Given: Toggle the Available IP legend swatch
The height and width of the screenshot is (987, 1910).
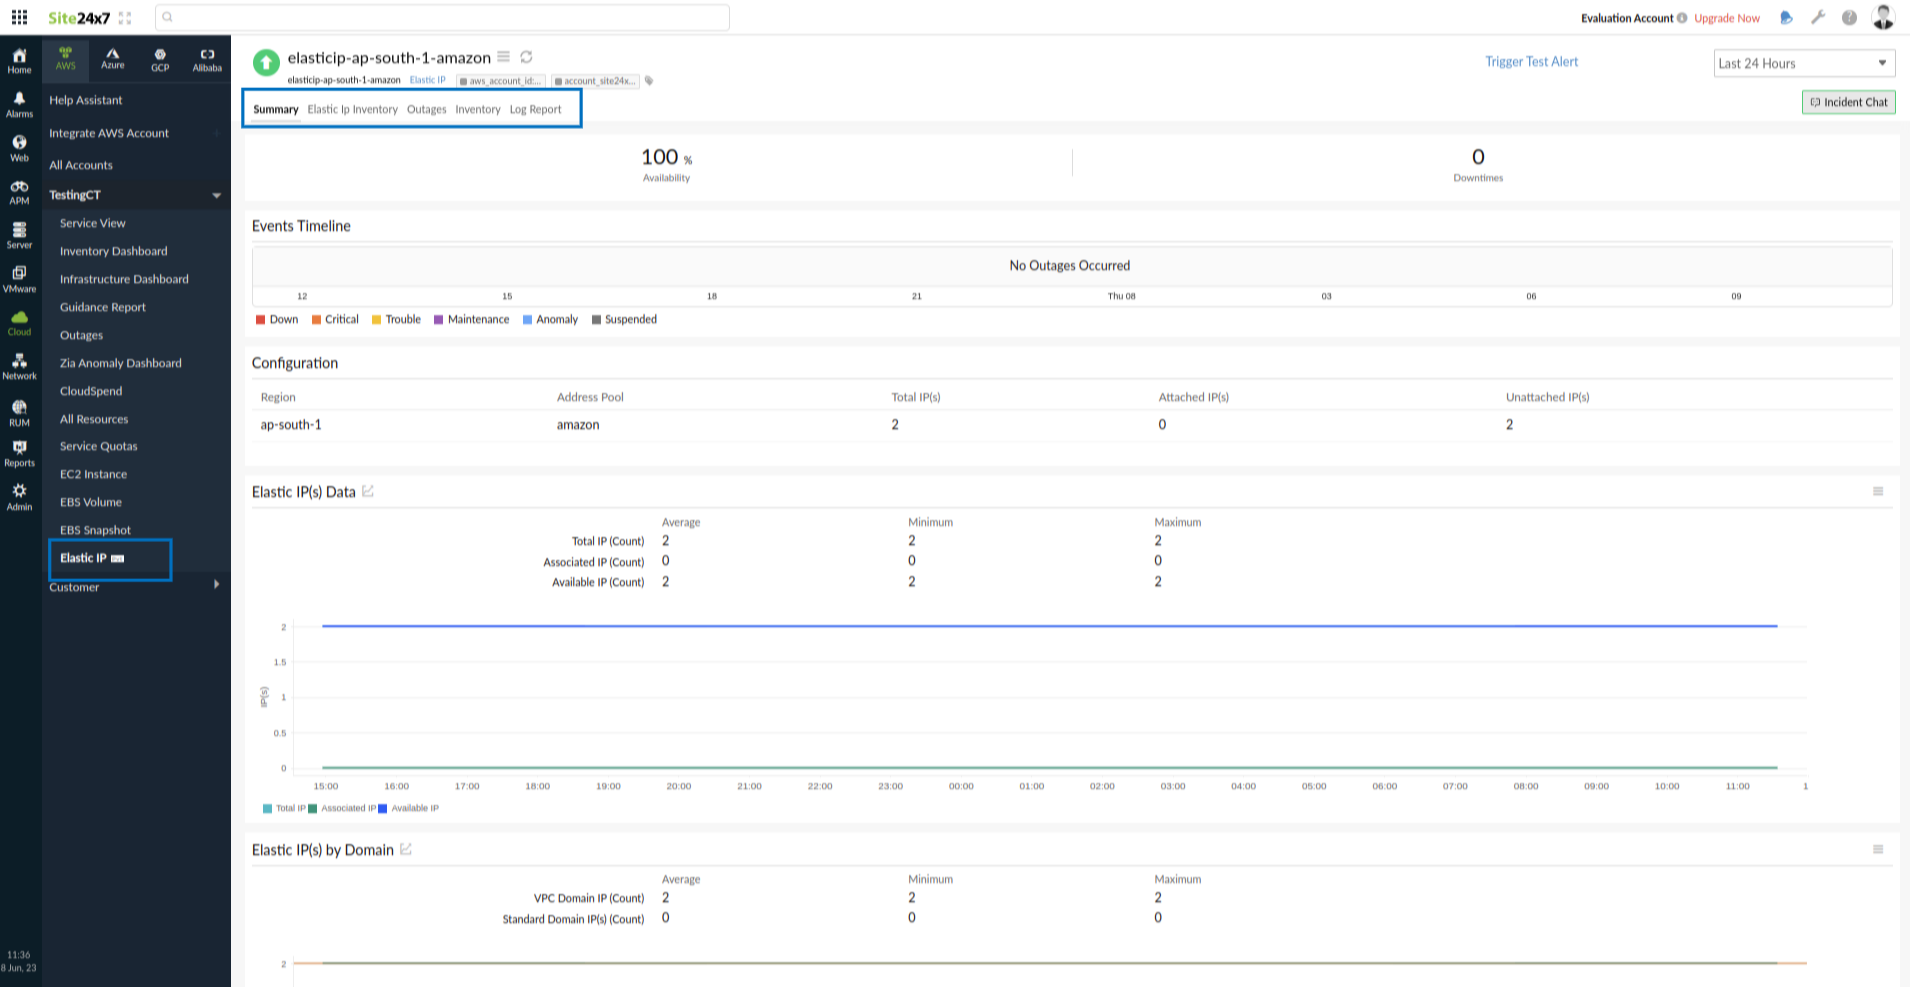Looking at the screenshot, I should point(383,808).
